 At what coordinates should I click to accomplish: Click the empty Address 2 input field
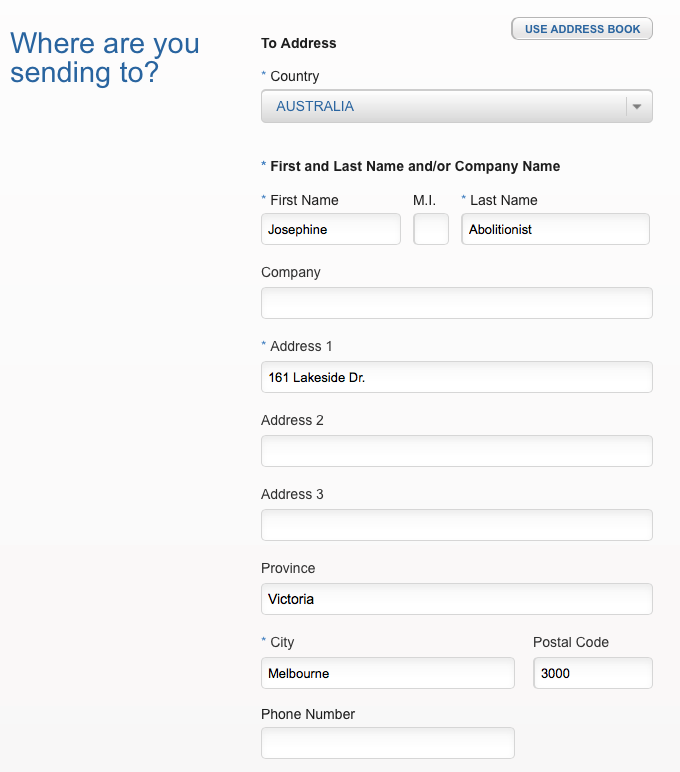click(x=456, y=451)
